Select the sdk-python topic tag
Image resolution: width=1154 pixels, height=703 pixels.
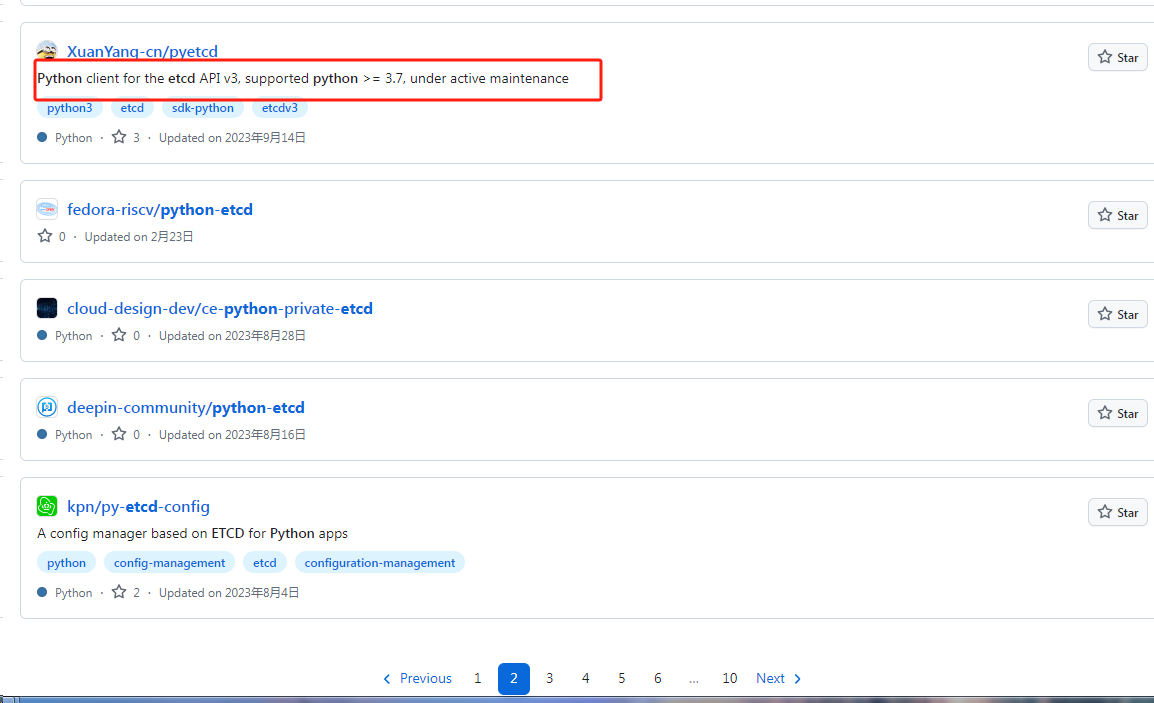[202, 108]
